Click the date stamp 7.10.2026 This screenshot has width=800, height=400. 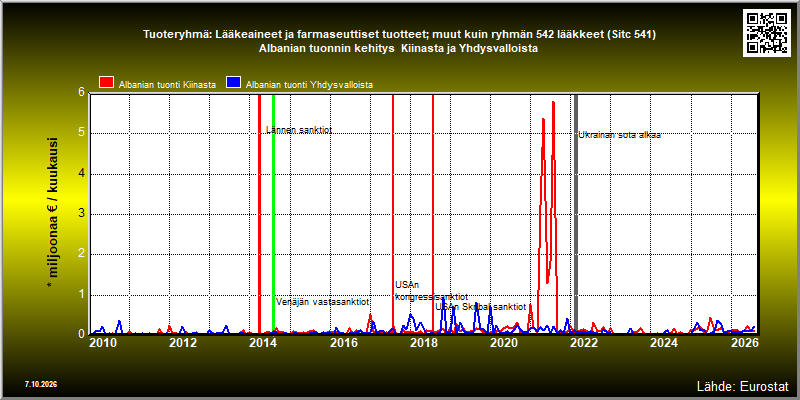(x=40, y=384)
